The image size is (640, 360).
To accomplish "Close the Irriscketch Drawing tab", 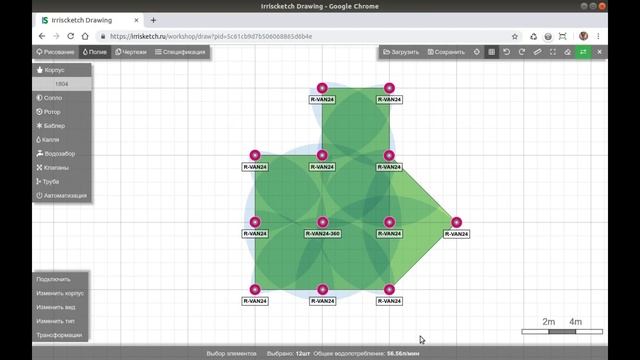I will coord(136,20).
